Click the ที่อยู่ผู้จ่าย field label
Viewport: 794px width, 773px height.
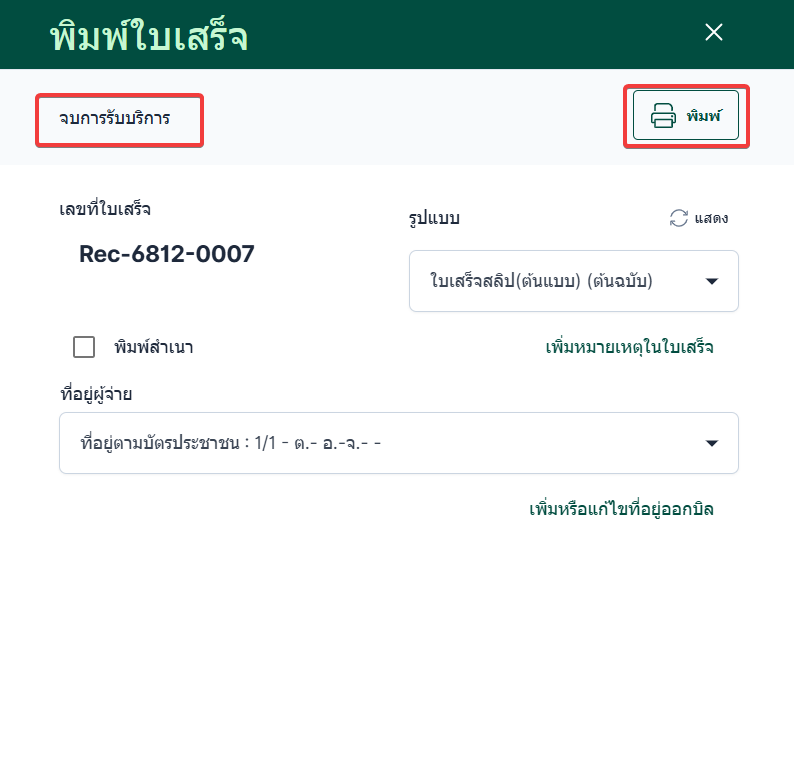(97, 394)
